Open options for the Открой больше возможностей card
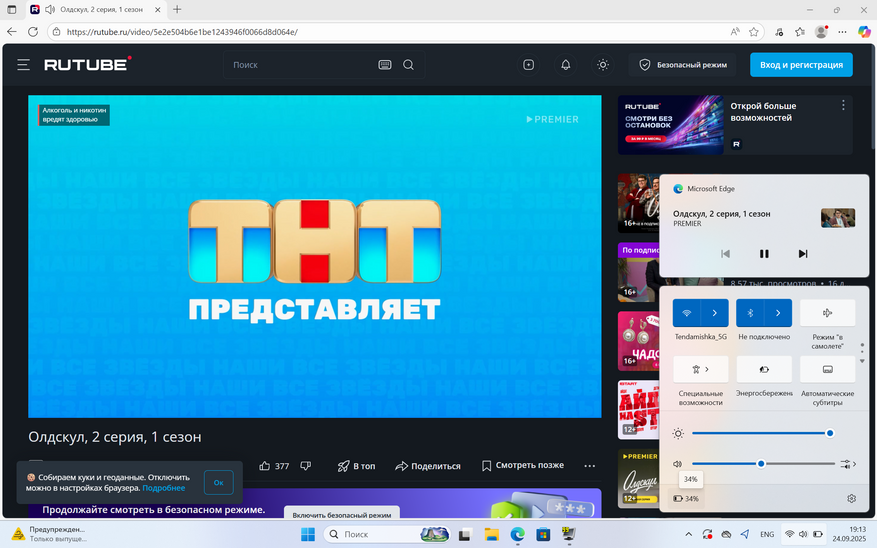The width and height of the screenshot is (877, 548). (x=843, y=105)
